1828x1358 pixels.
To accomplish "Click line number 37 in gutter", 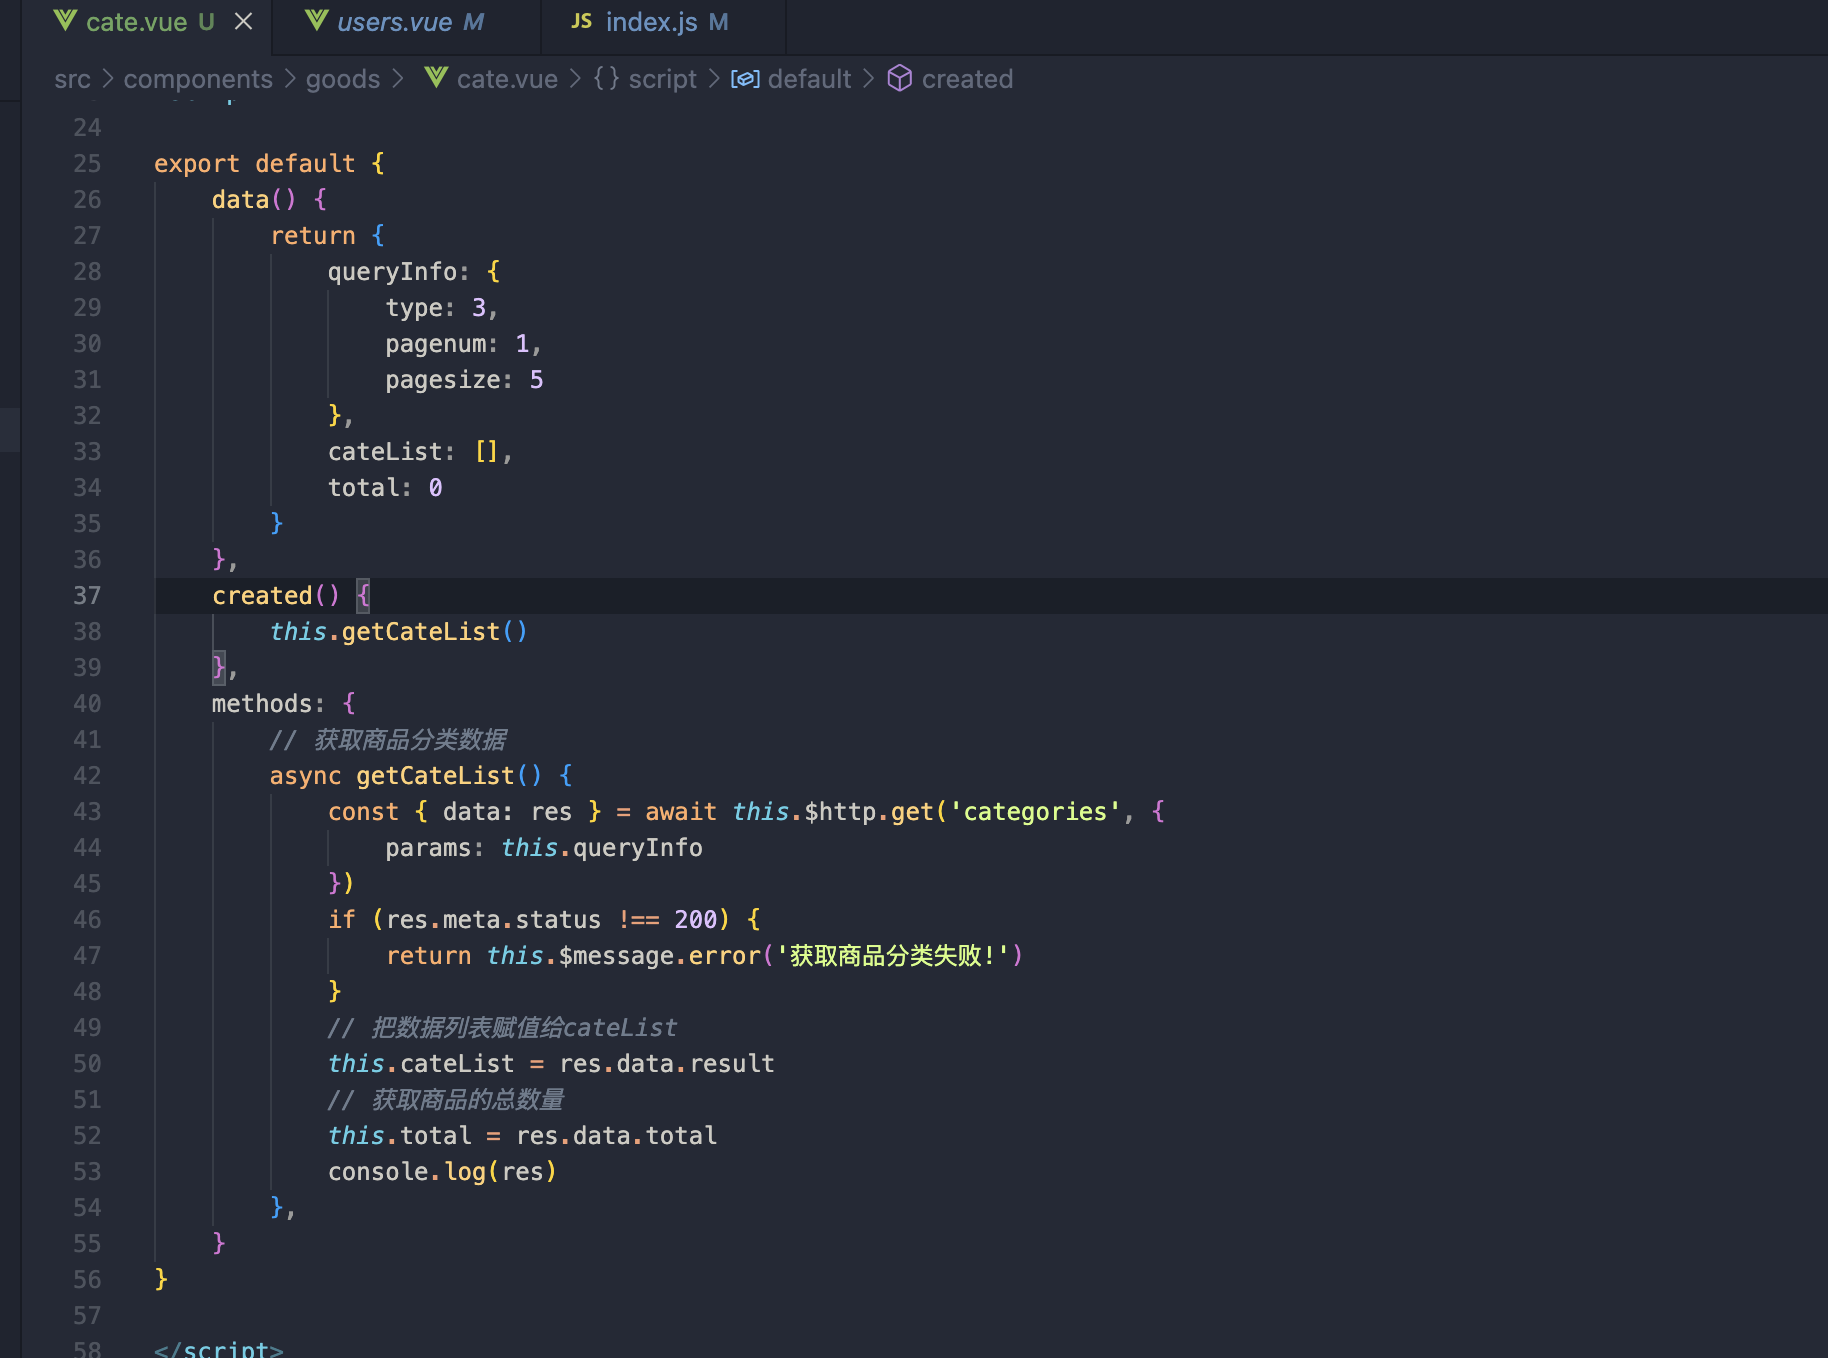I will (x=87, y=596).
